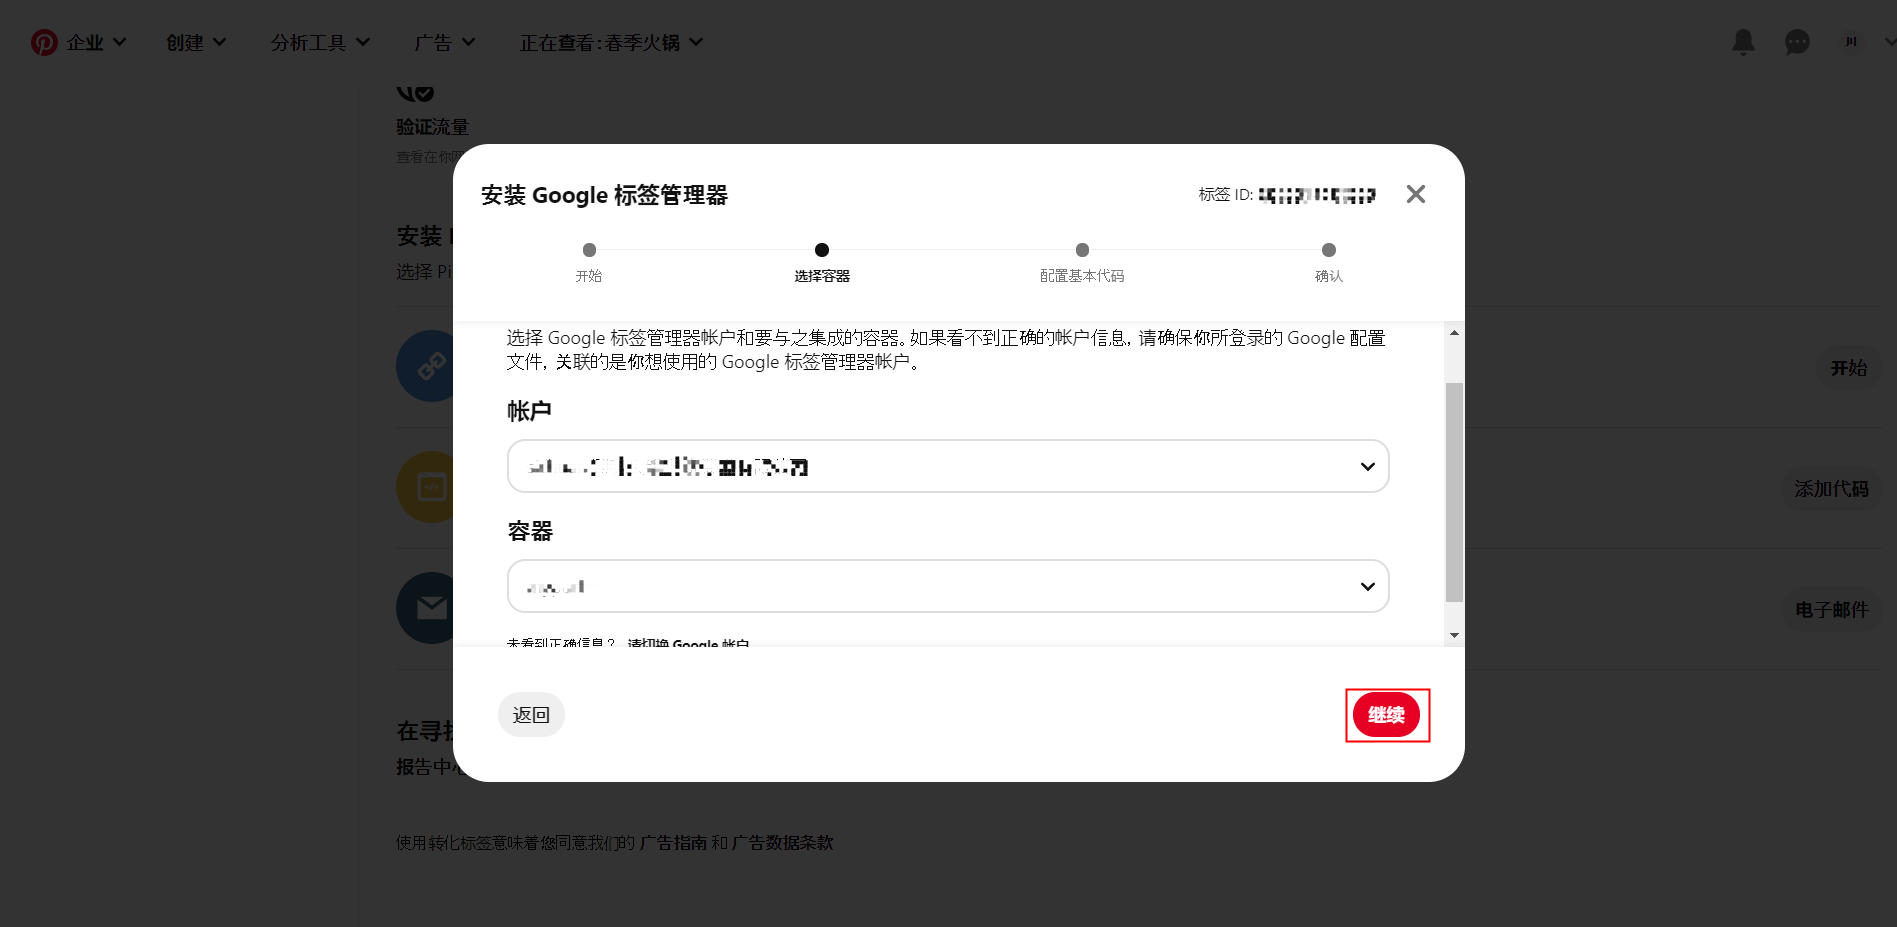
Task: Click the red 继续 button
Action: pos(1386,715)
